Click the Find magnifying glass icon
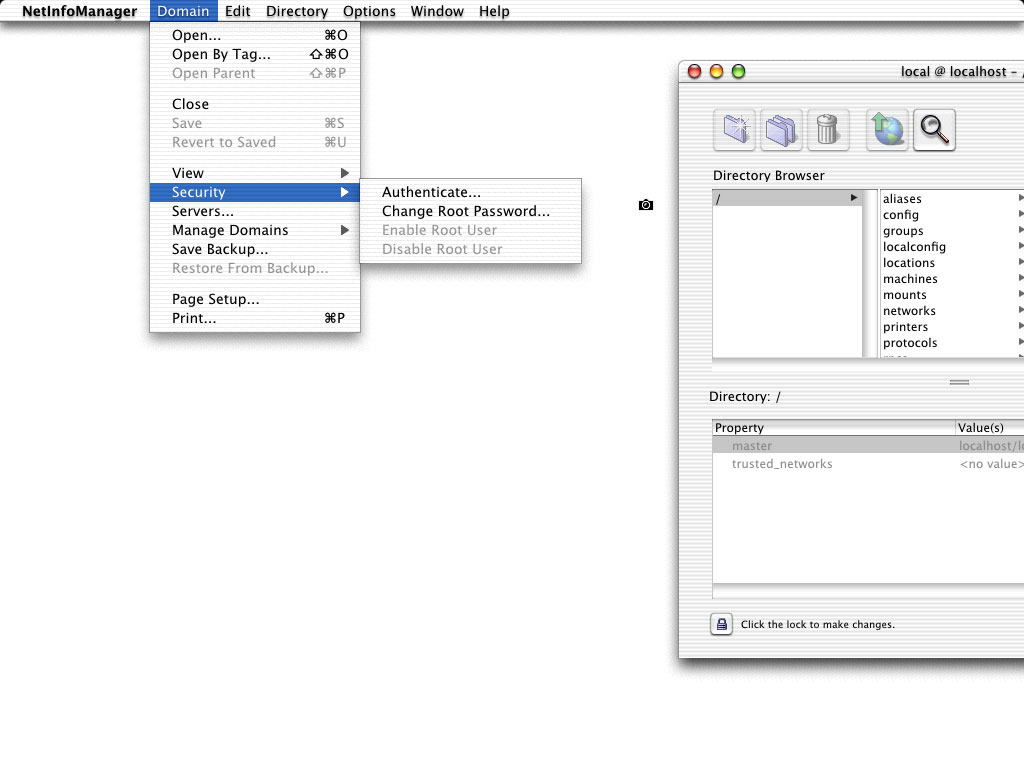Image resolution: width=1024 pixels, height=768 pixels. tap(934, 129)
